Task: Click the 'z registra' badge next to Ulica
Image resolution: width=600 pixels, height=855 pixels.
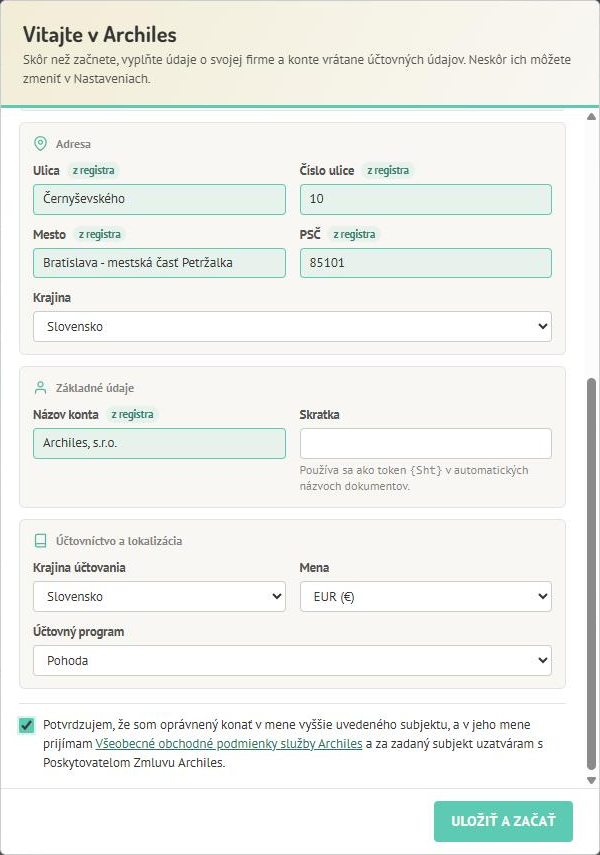Action: coord(94,170)
